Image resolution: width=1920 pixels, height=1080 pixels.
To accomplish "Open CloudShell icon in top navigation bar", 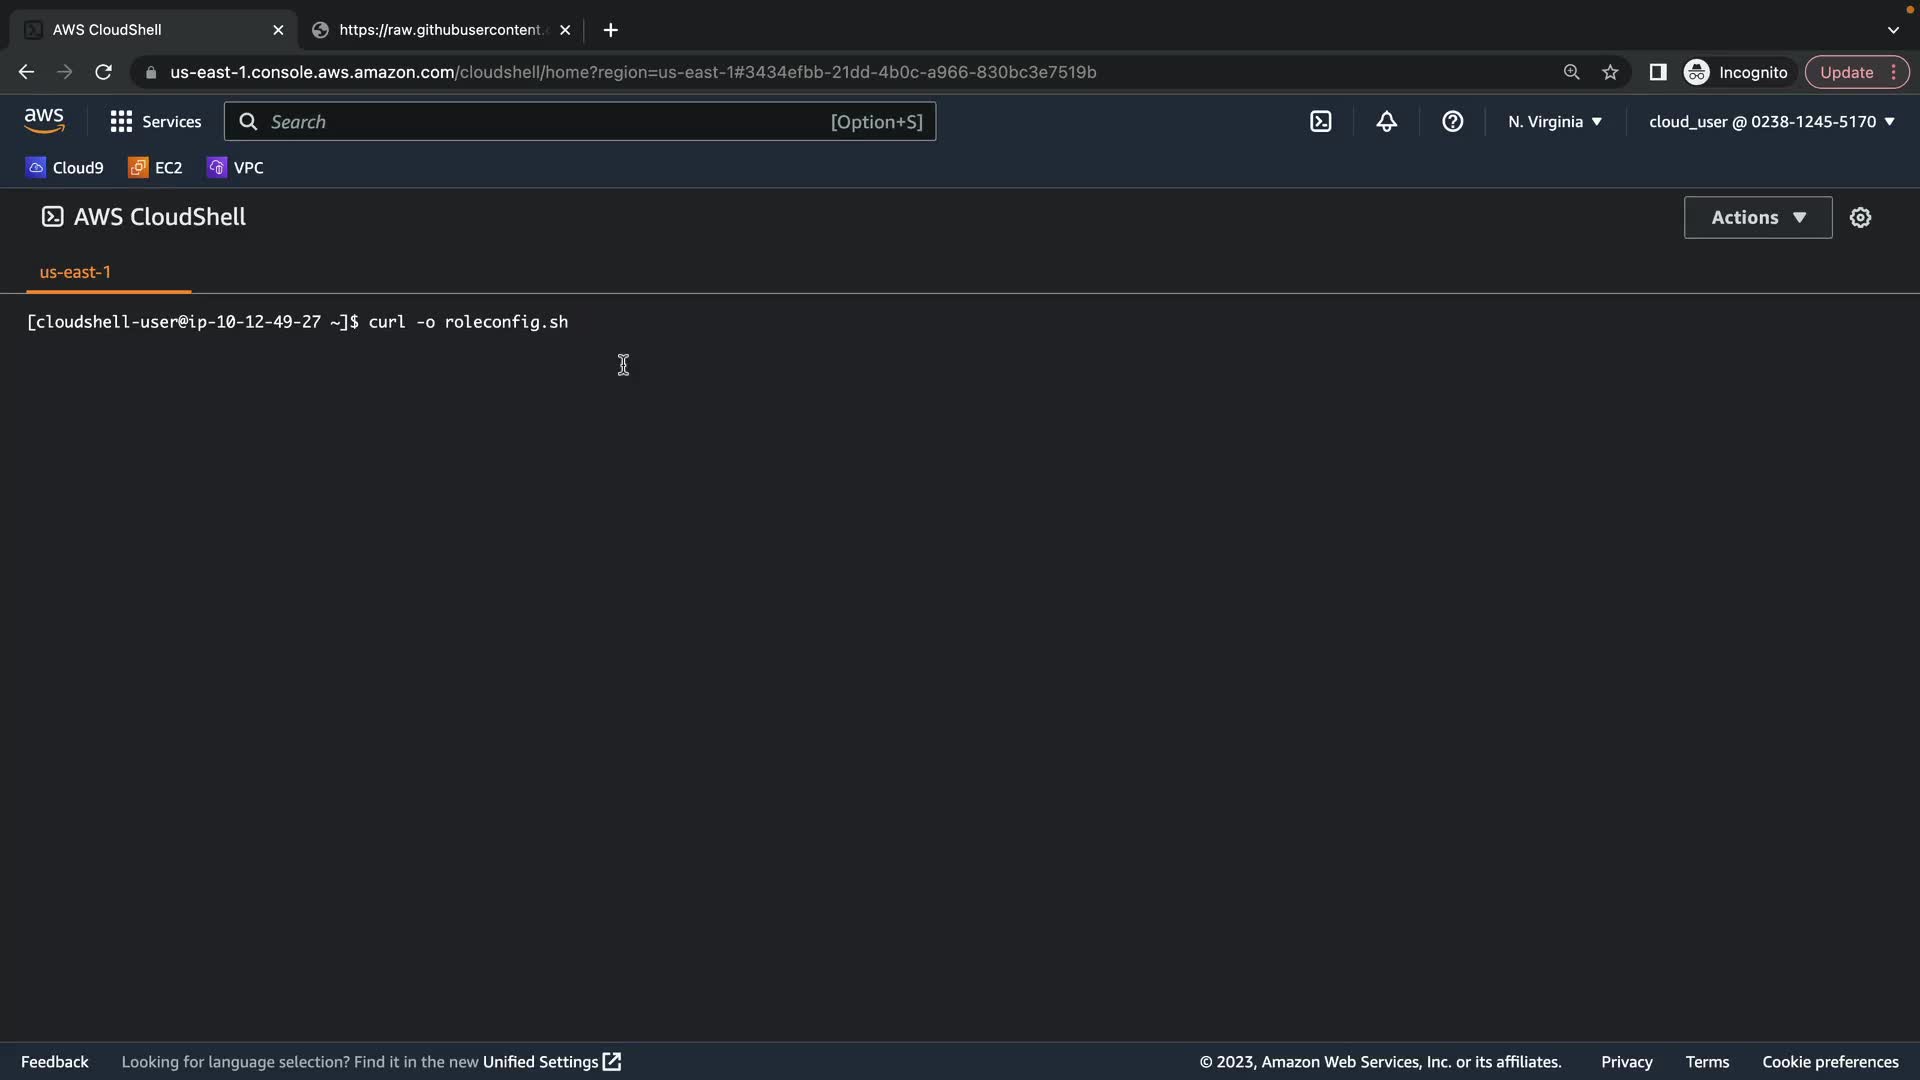I will pos(1320,121).
